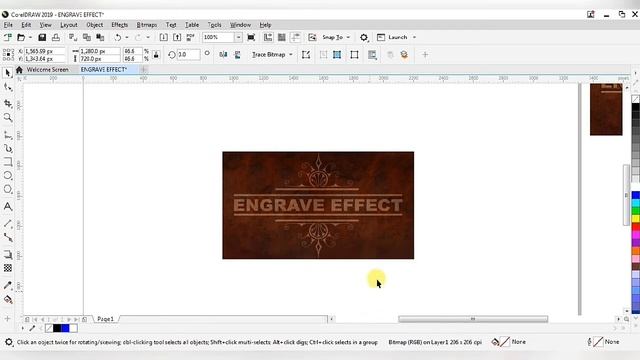Open the File menu
The image size is (640, 360).
(8, 25)
